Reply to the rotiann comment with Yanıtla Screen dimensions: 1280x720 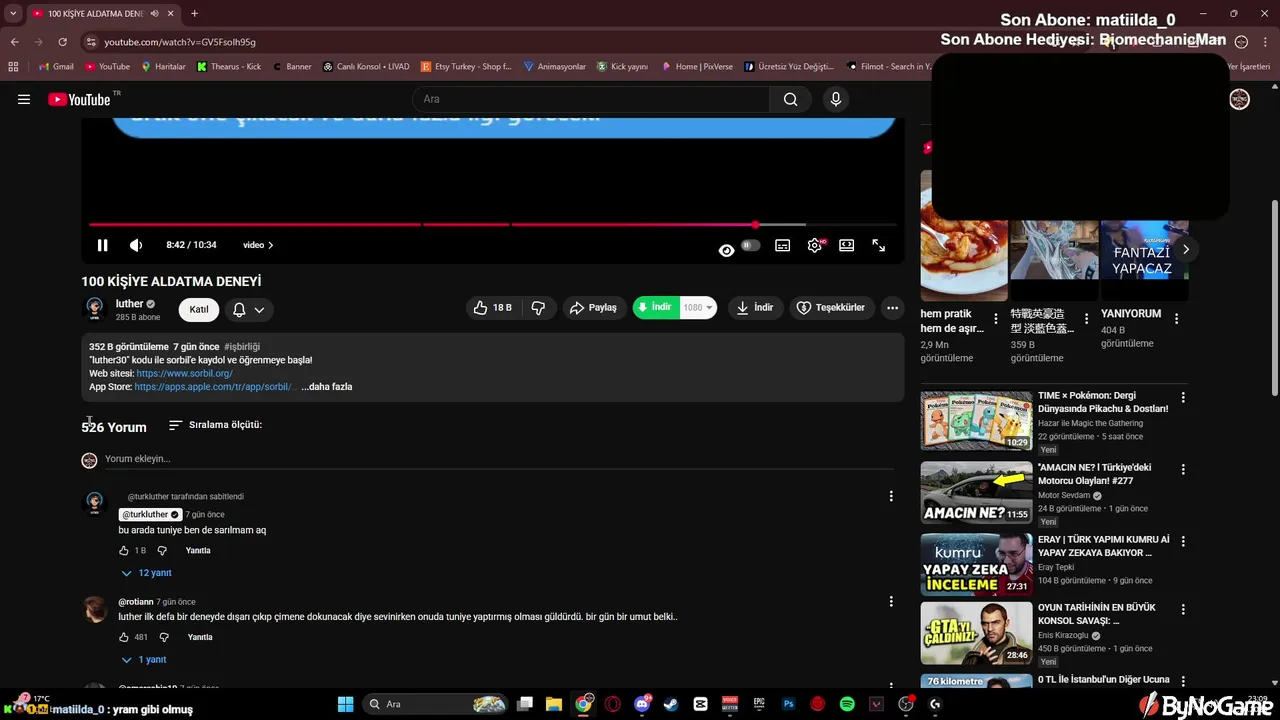[200, 637]
